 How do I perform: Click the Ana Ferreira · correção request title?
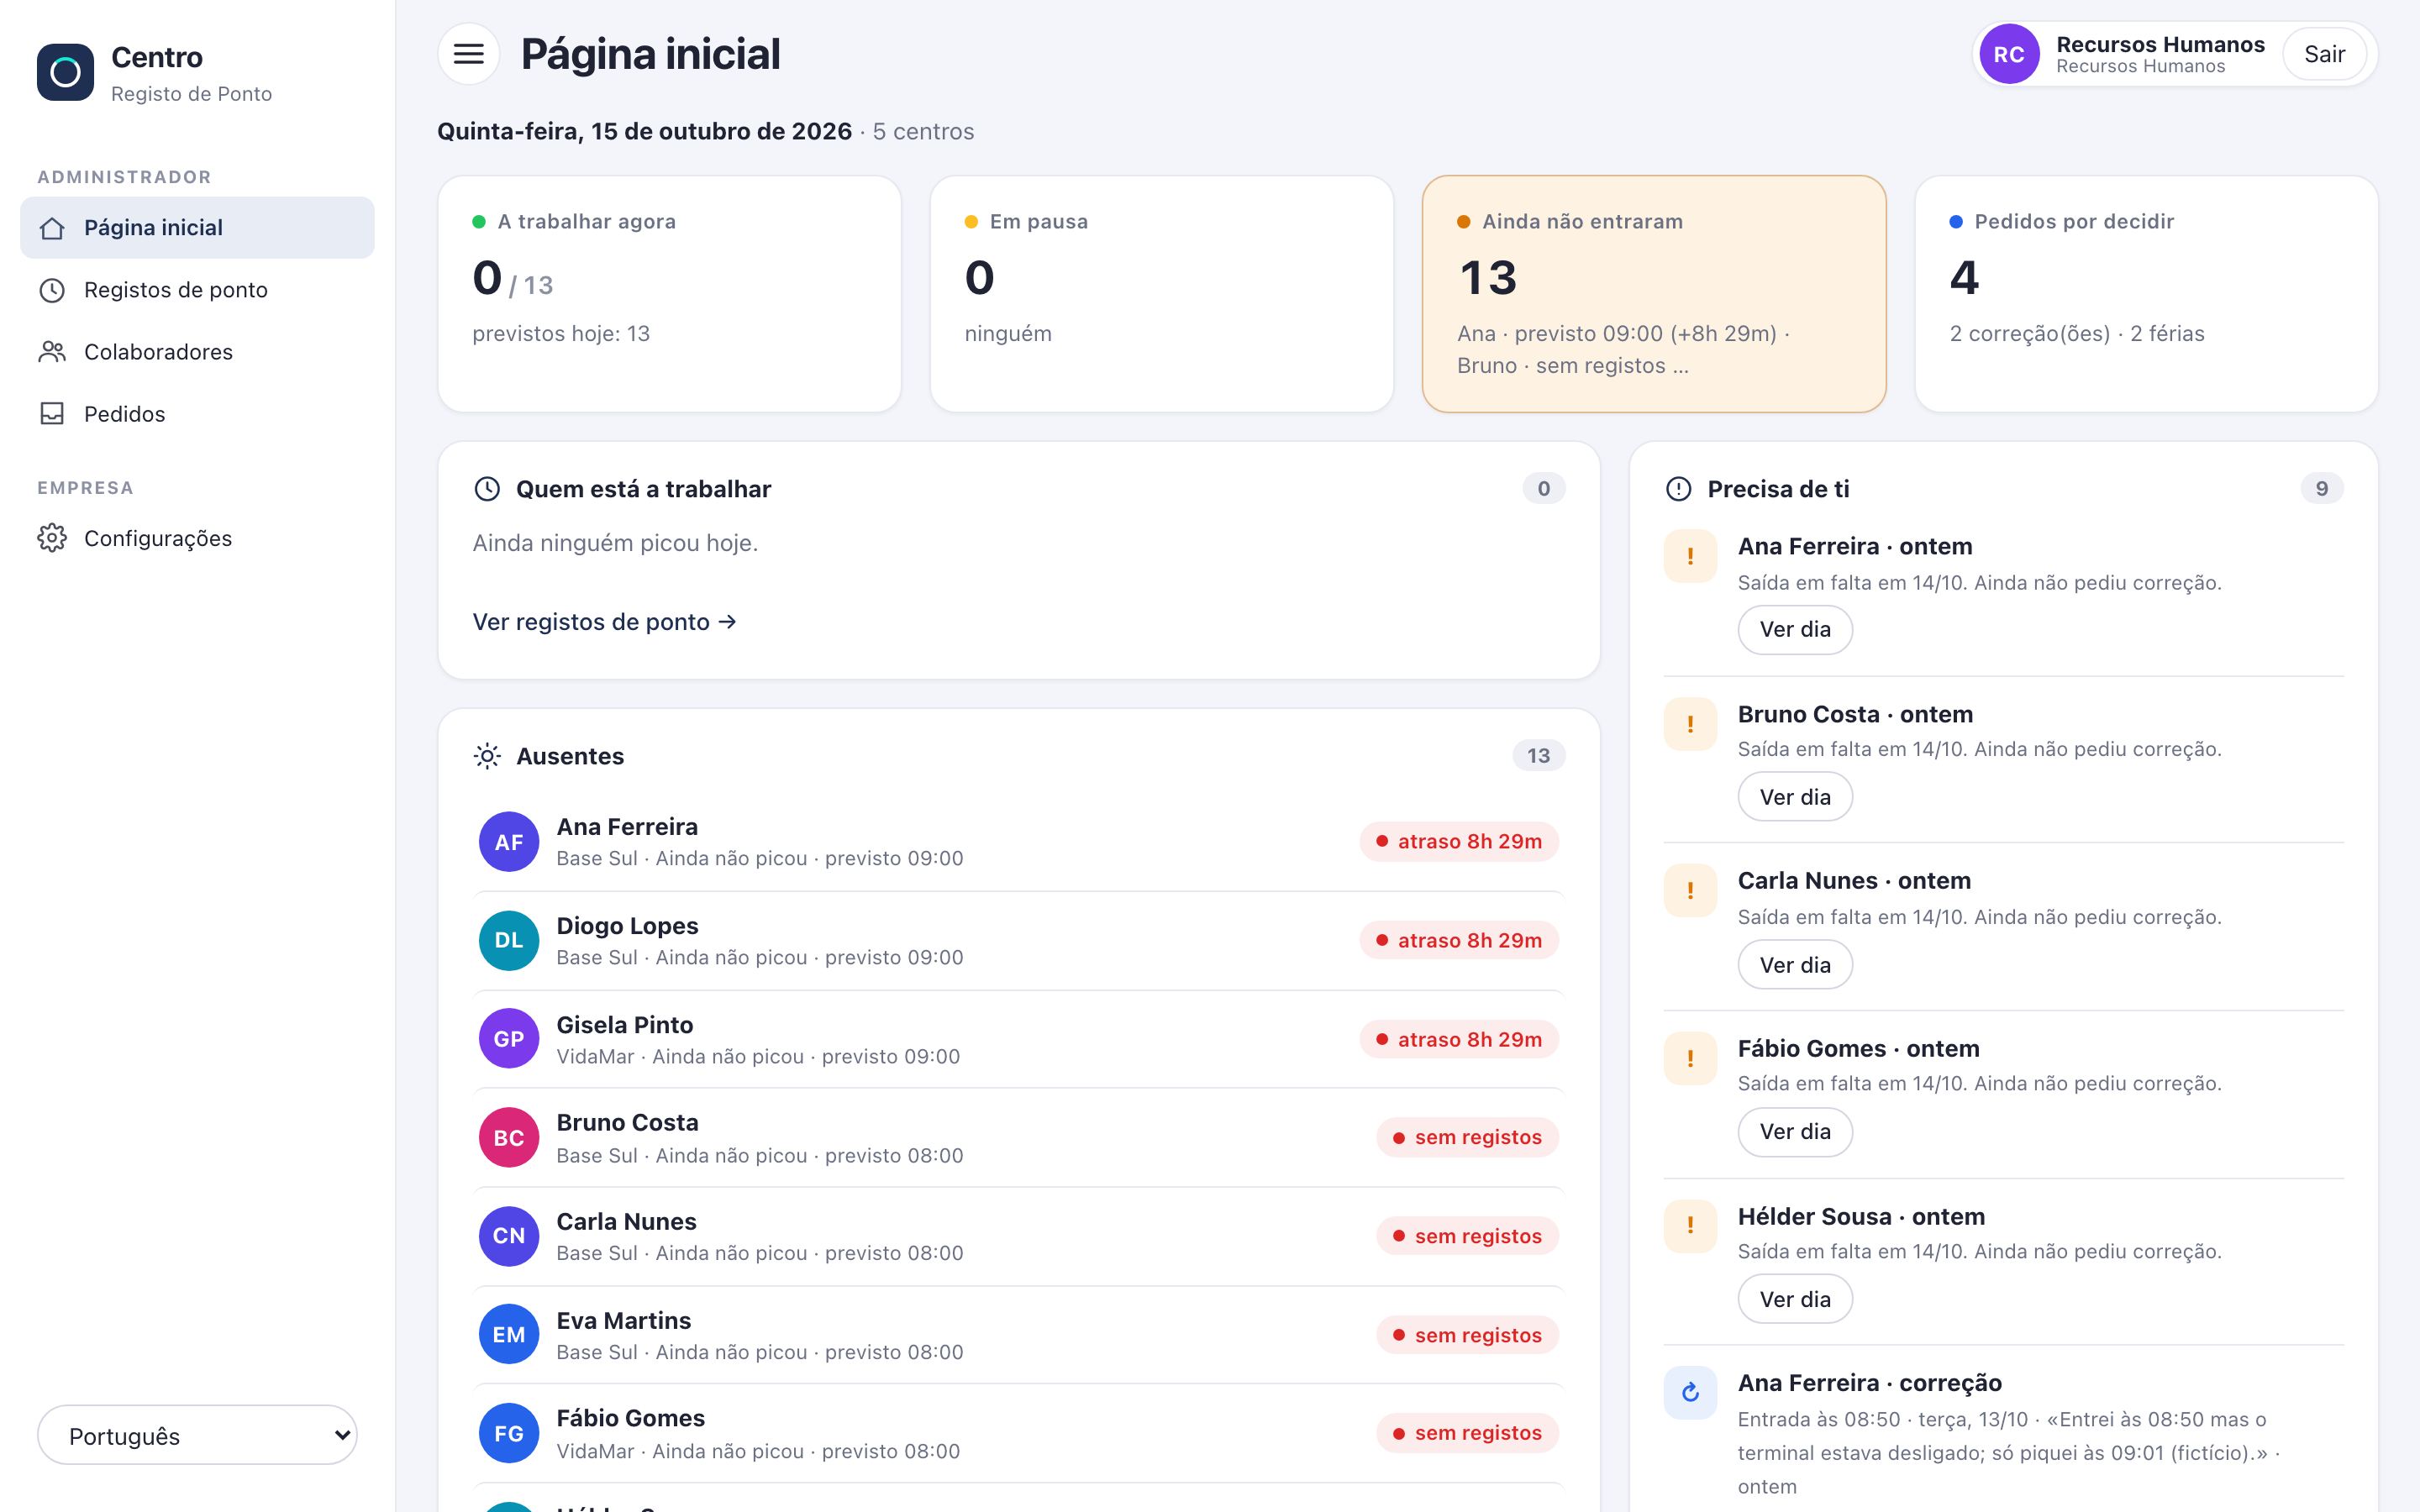point(1869,1383)
